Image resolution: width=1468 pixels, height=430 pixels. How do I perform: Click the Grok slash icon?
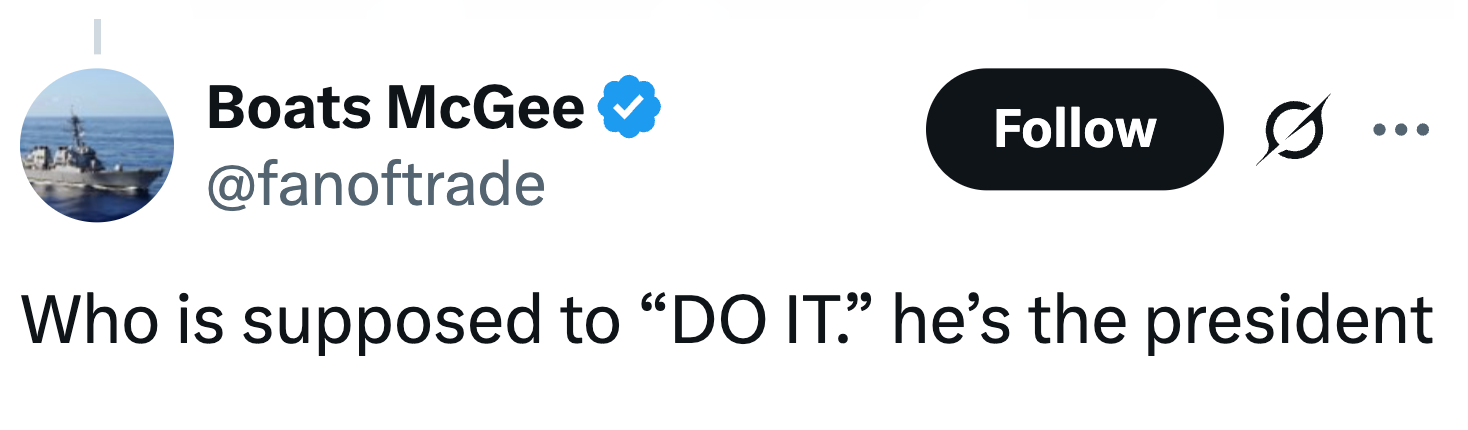[x=1293, y=129]
